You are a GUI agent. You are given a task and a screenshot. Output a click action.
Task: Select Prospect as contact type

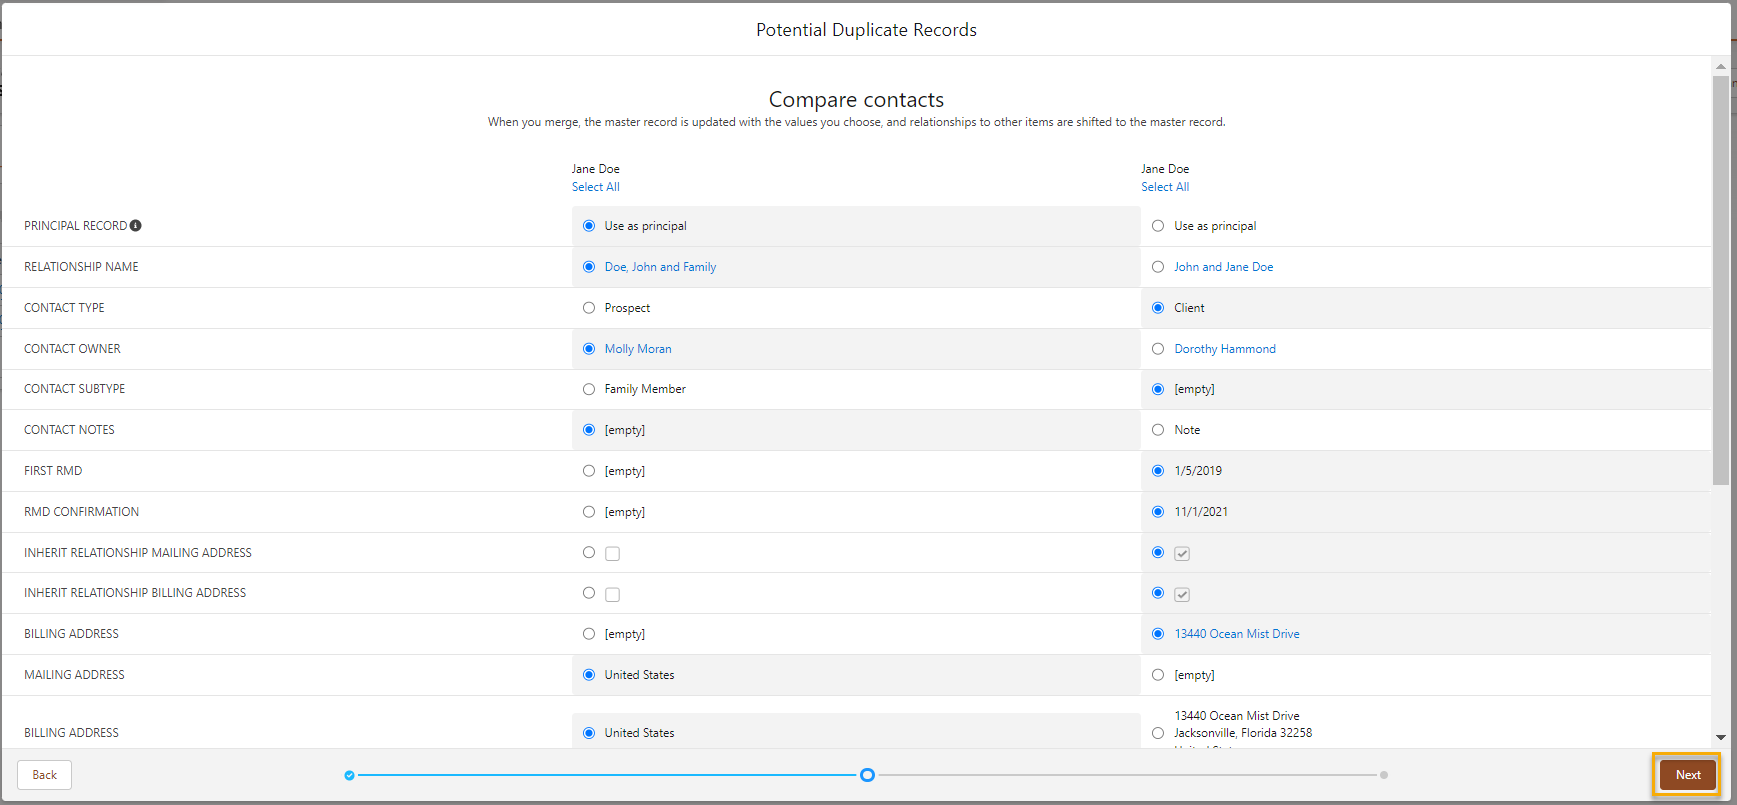coord(589,308)
